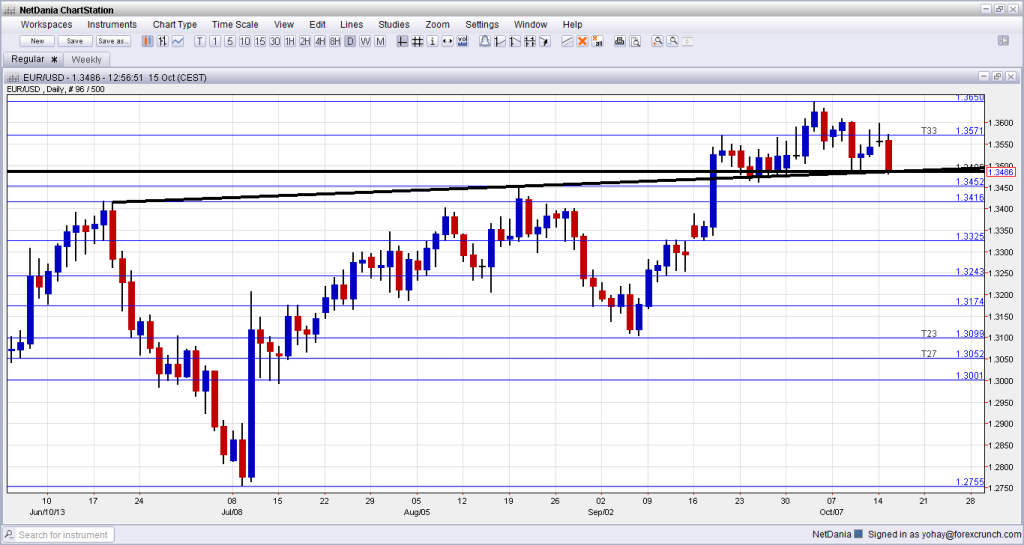This screenshot has width=1024, height=545.
Task: Select the tick (T) time scale
Action: [200, 41]
